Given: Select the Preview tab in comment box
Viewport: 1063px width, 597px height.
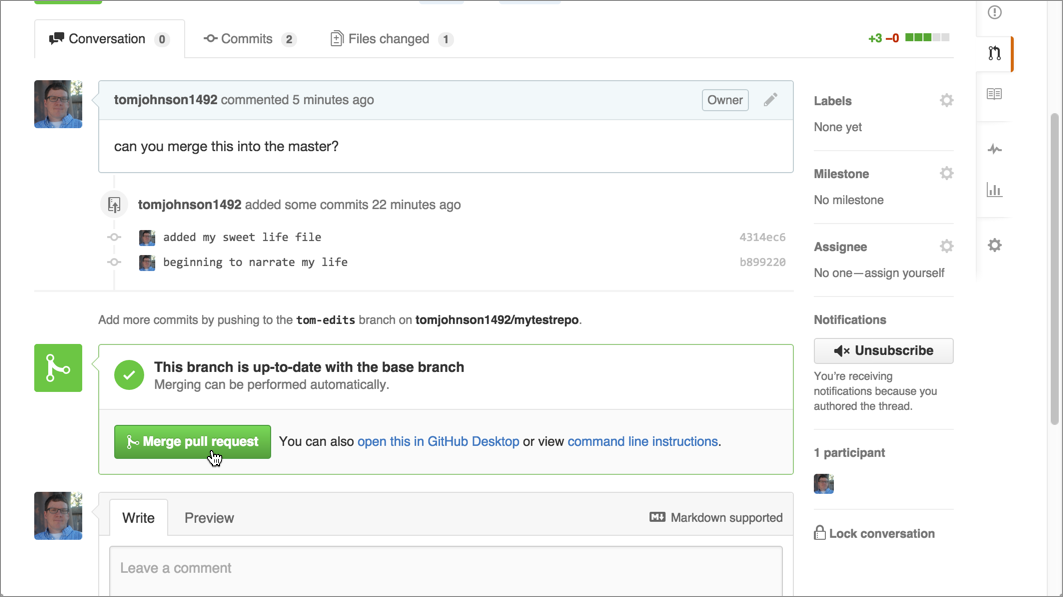Looking at the screenshot, I should point(209,518).
